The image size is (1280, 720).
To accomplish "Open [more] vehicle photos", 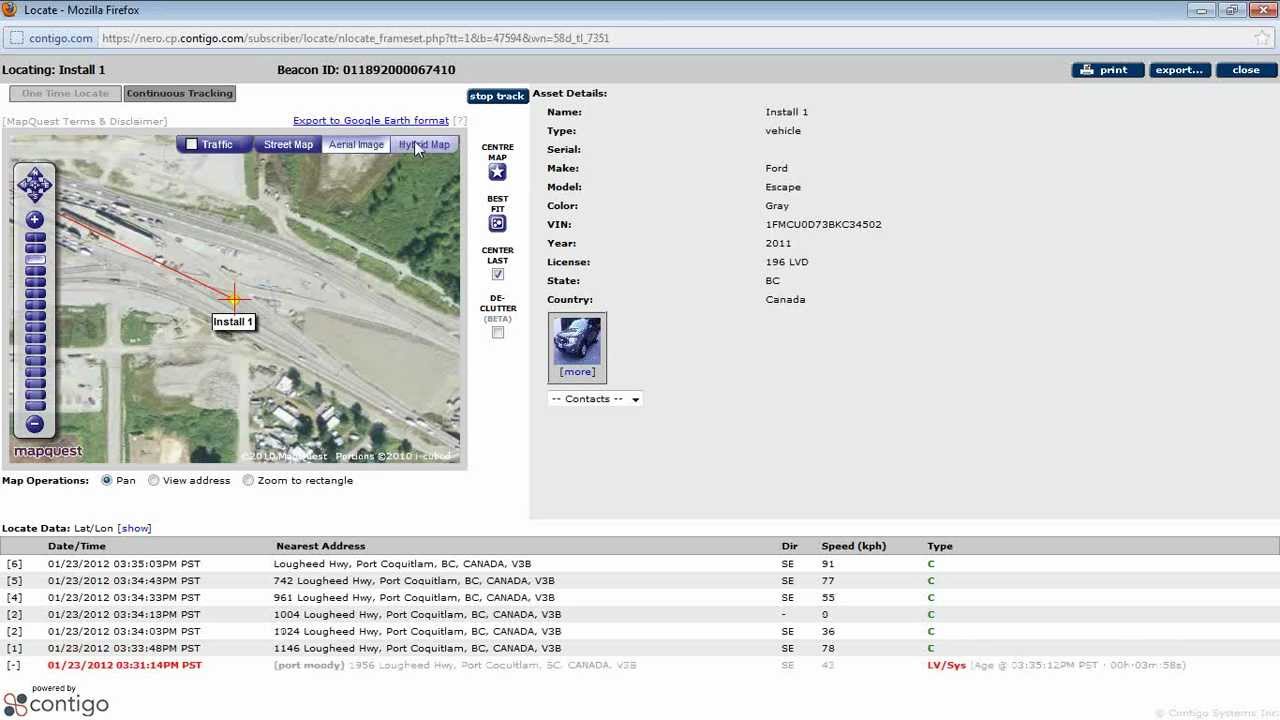I will pyautogui.click(x=577, y=372).
